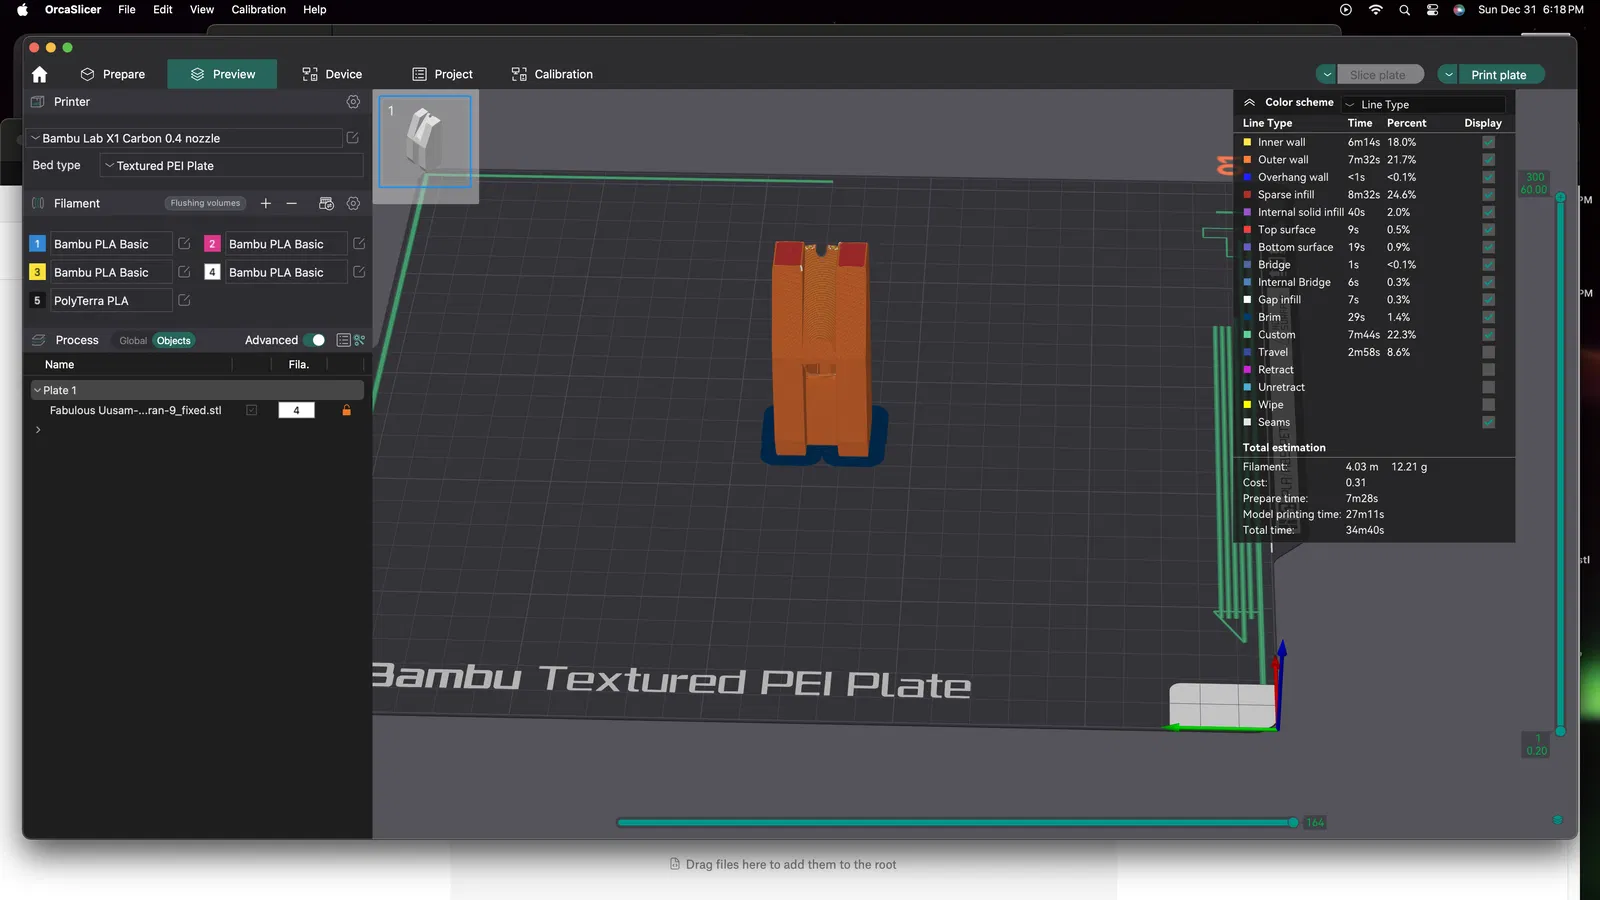Click the lock icon on the STL object
The height and width of the screenshot is (900, 1600).
[347, 410]
